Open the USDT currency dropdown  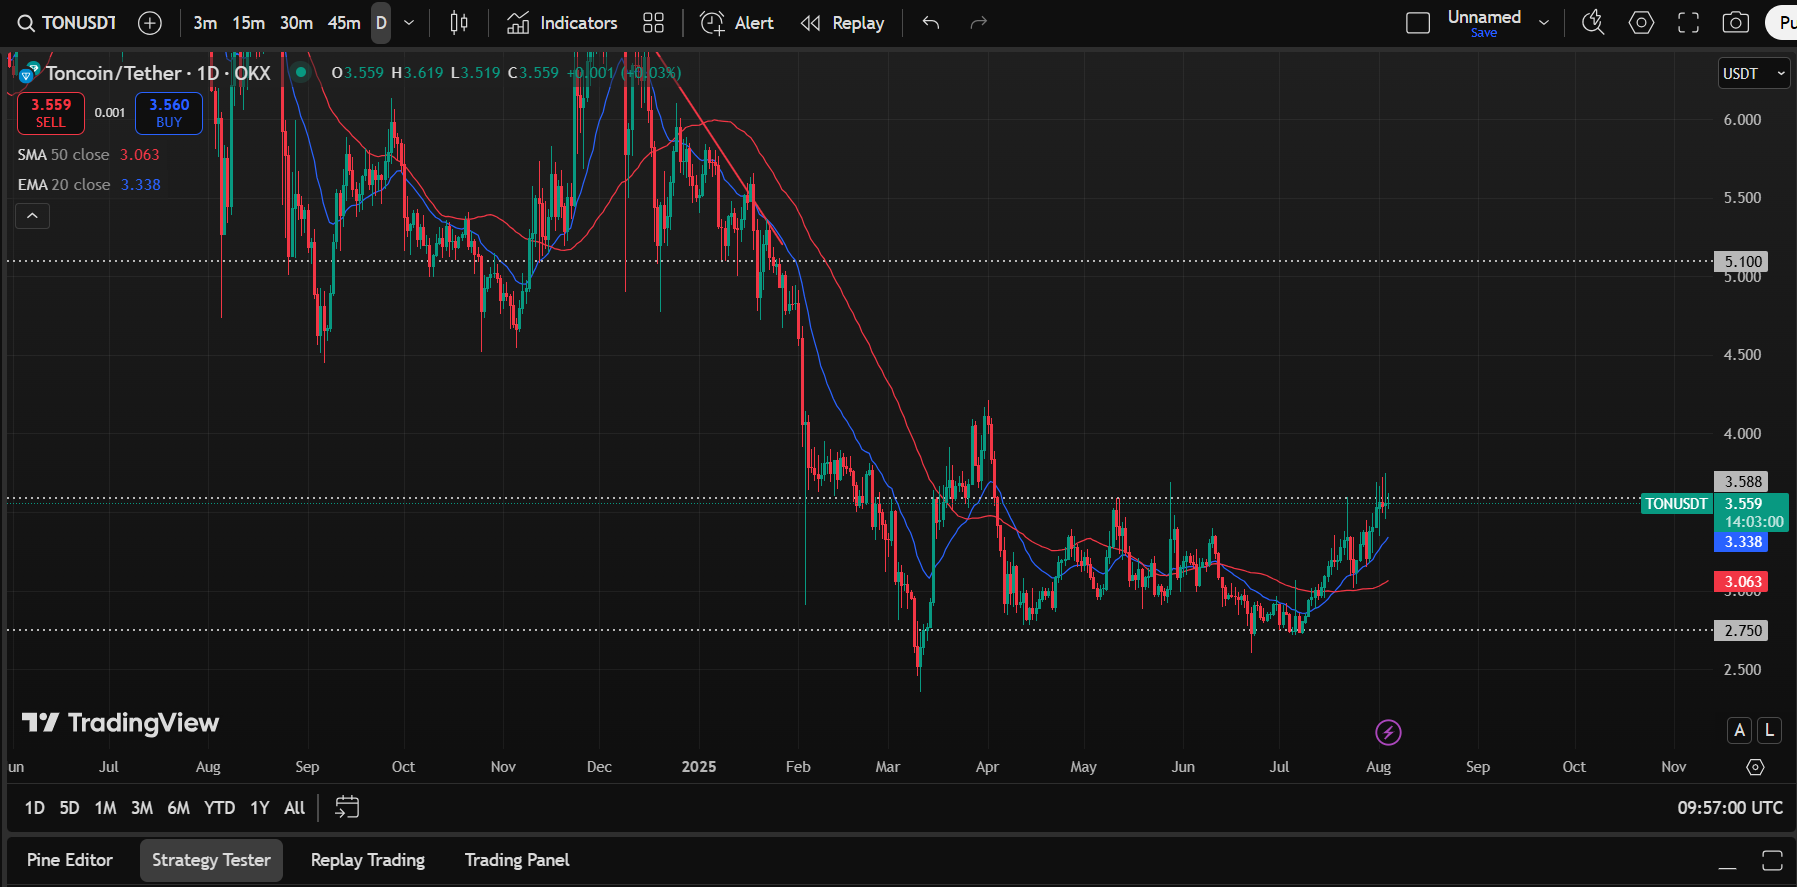coord(1754,74)
